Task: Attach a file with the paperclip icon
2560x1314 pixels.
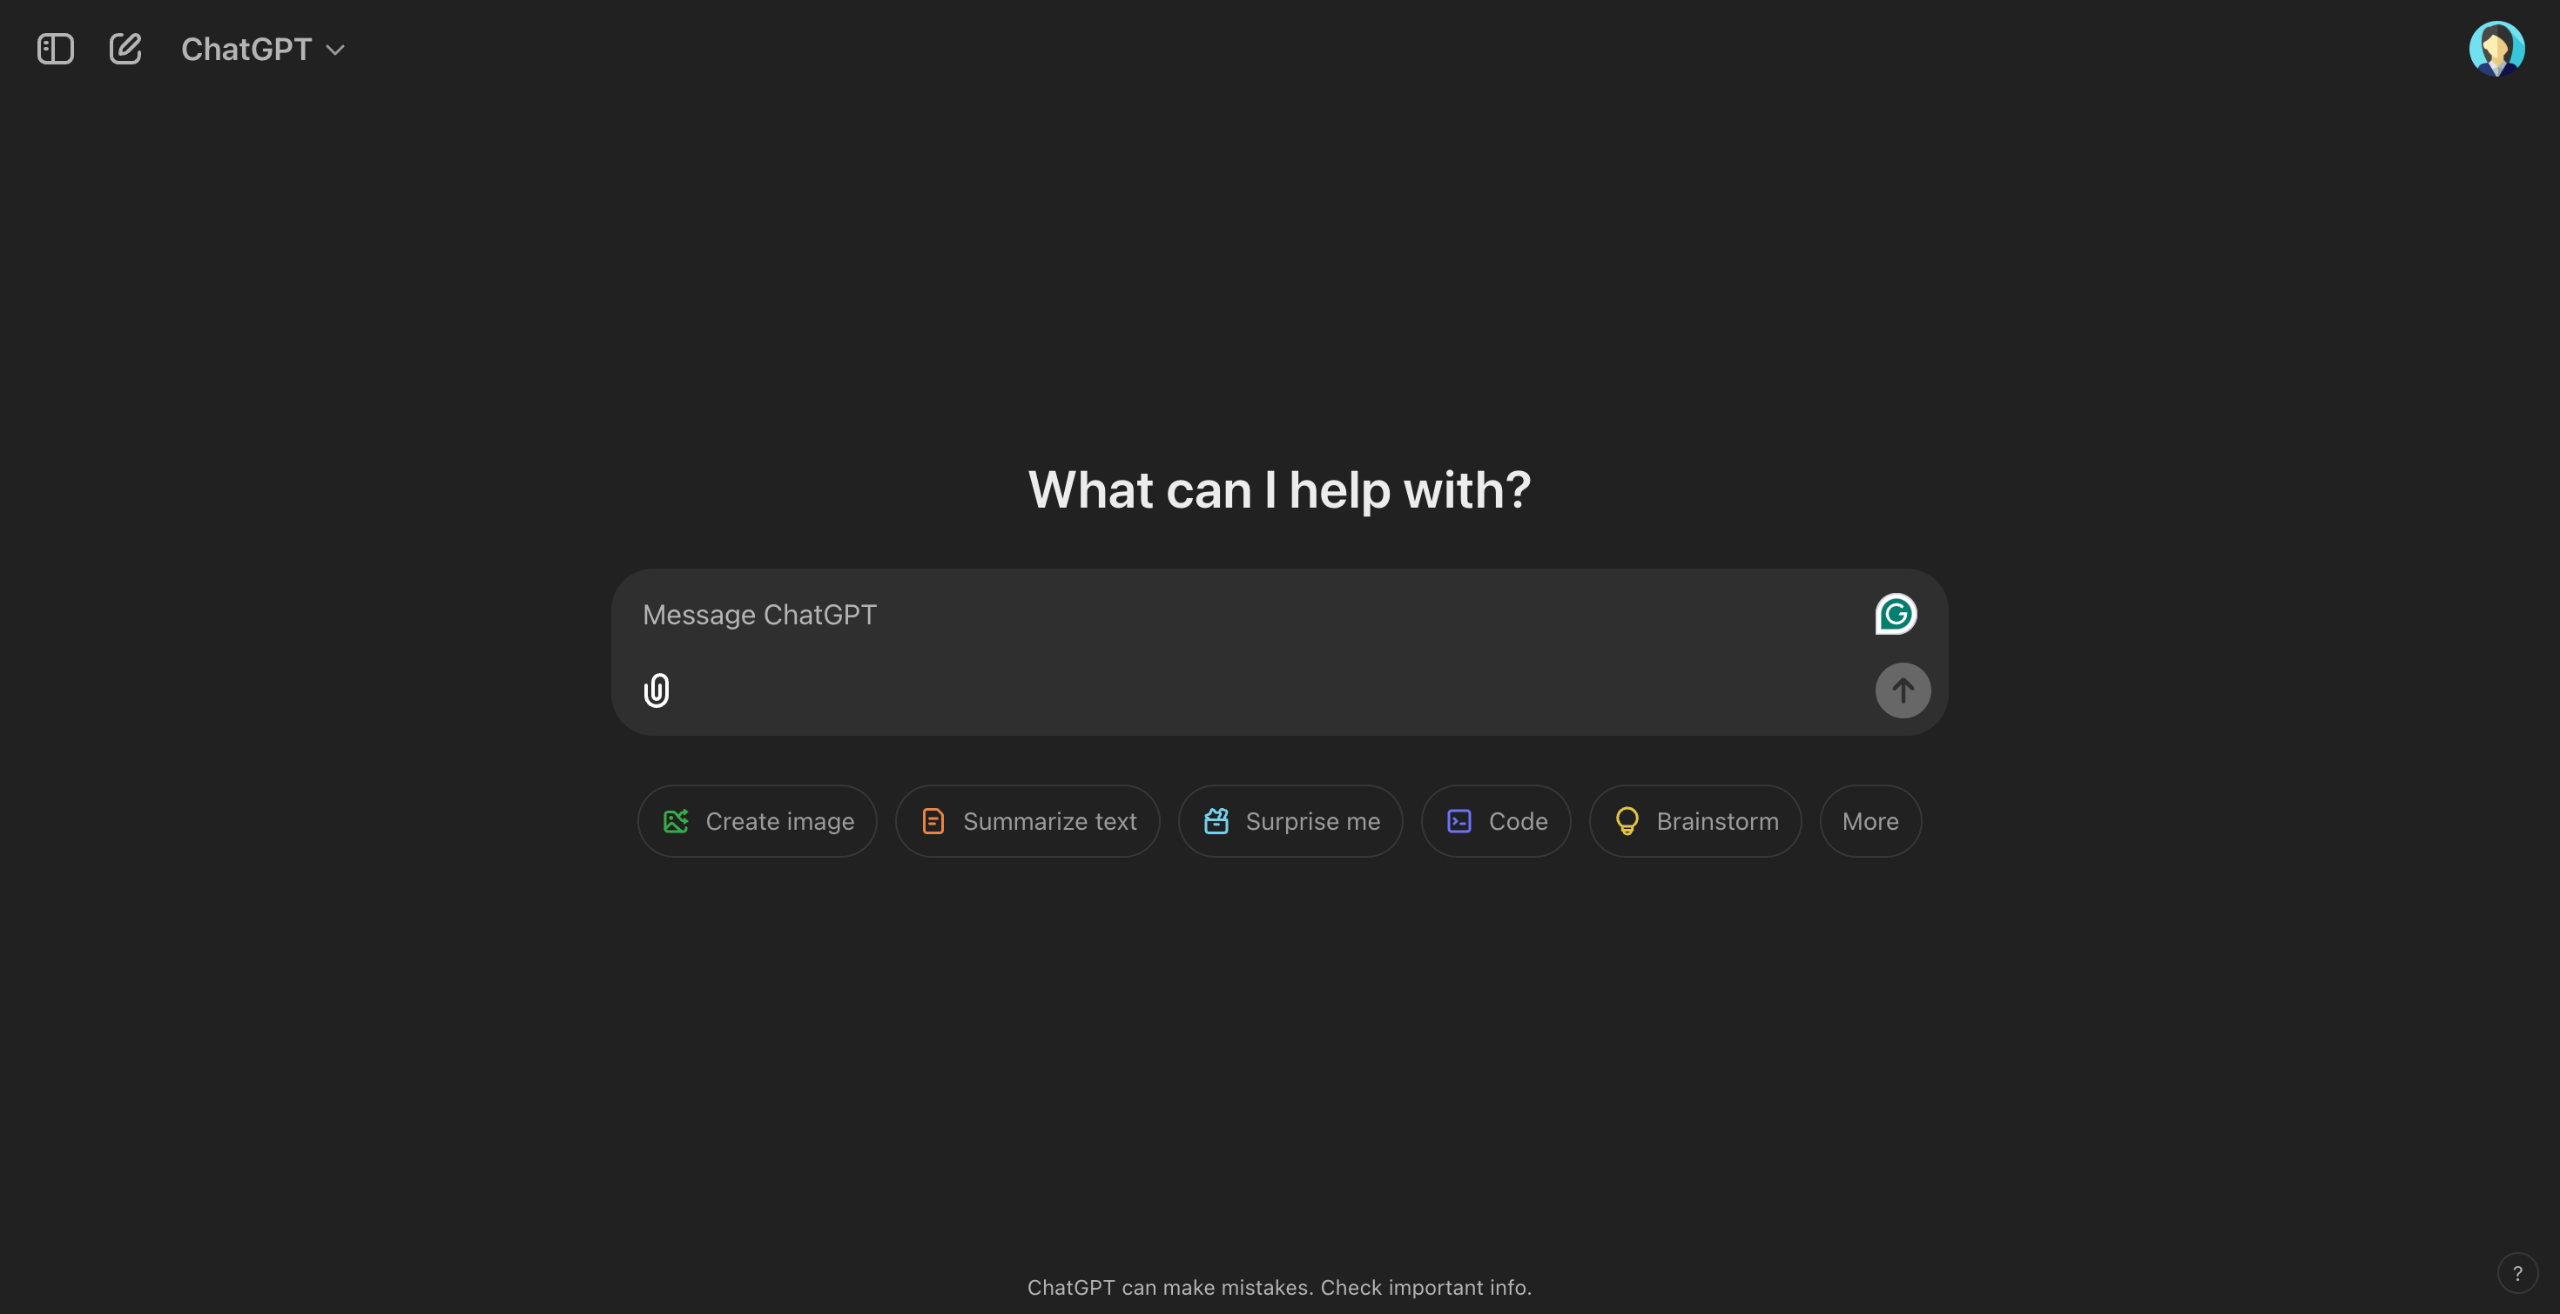Action: [656, 690]
